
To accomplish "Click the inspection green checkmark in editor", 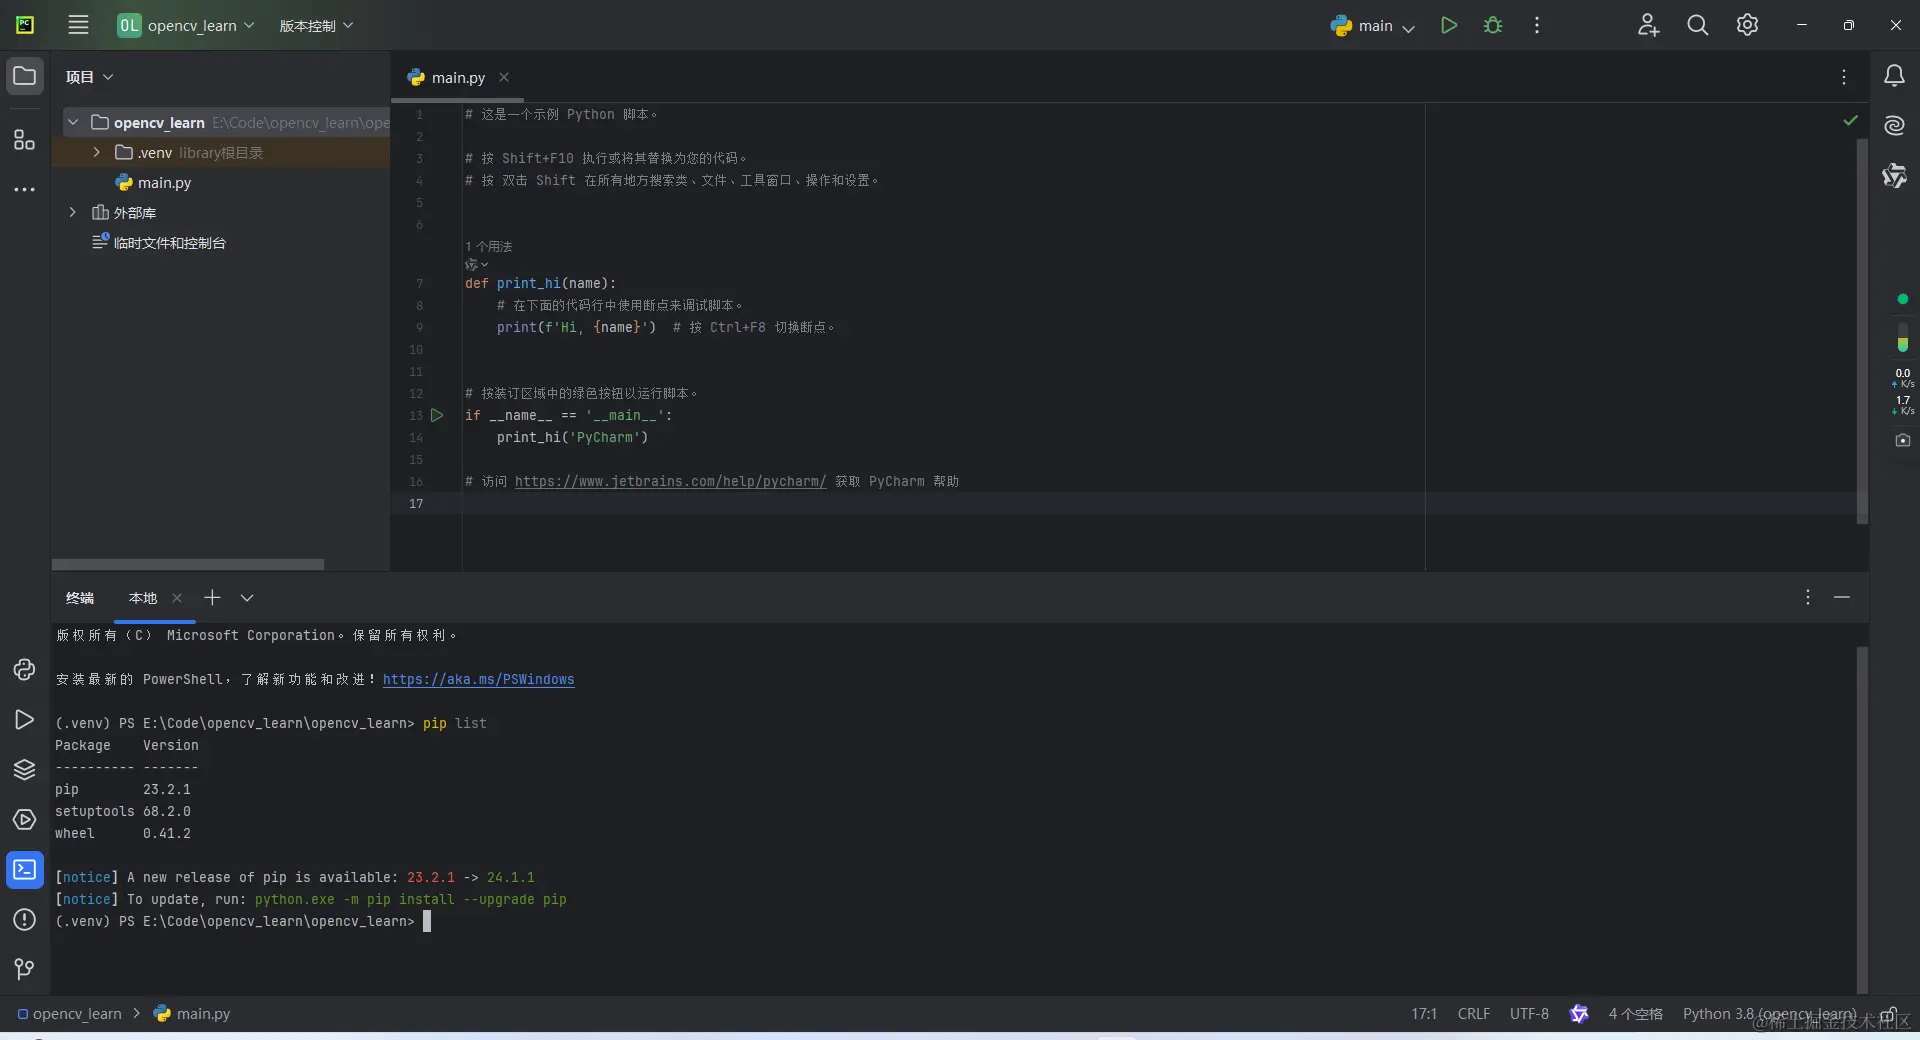I will click(x=1850, y=120).
